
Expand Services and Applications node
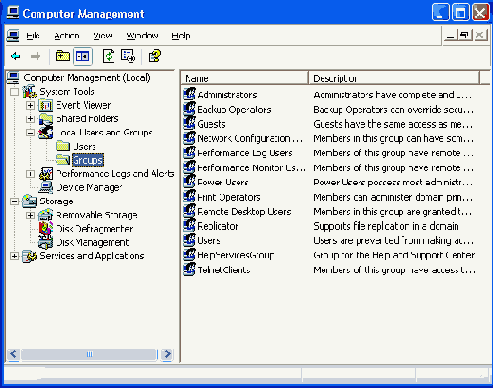click(14, 256)
